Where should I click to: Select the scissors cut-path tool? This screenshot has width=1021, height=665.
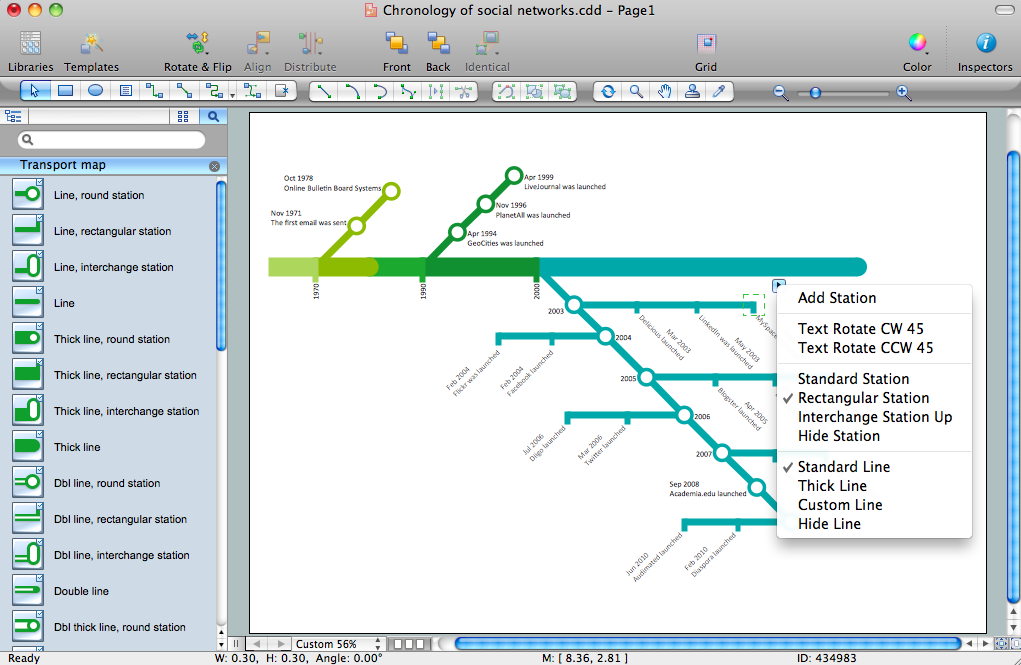coord(464,91)
